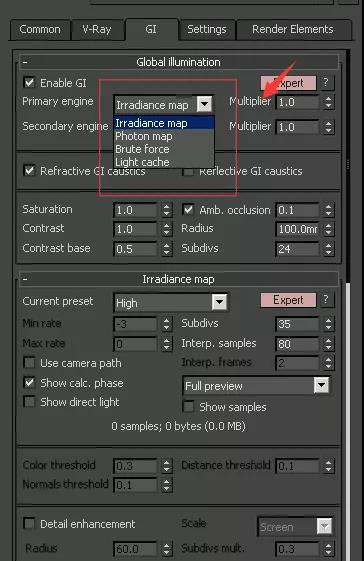Choose Light cache from the engine list
The image size is (364, 561).
164,162
